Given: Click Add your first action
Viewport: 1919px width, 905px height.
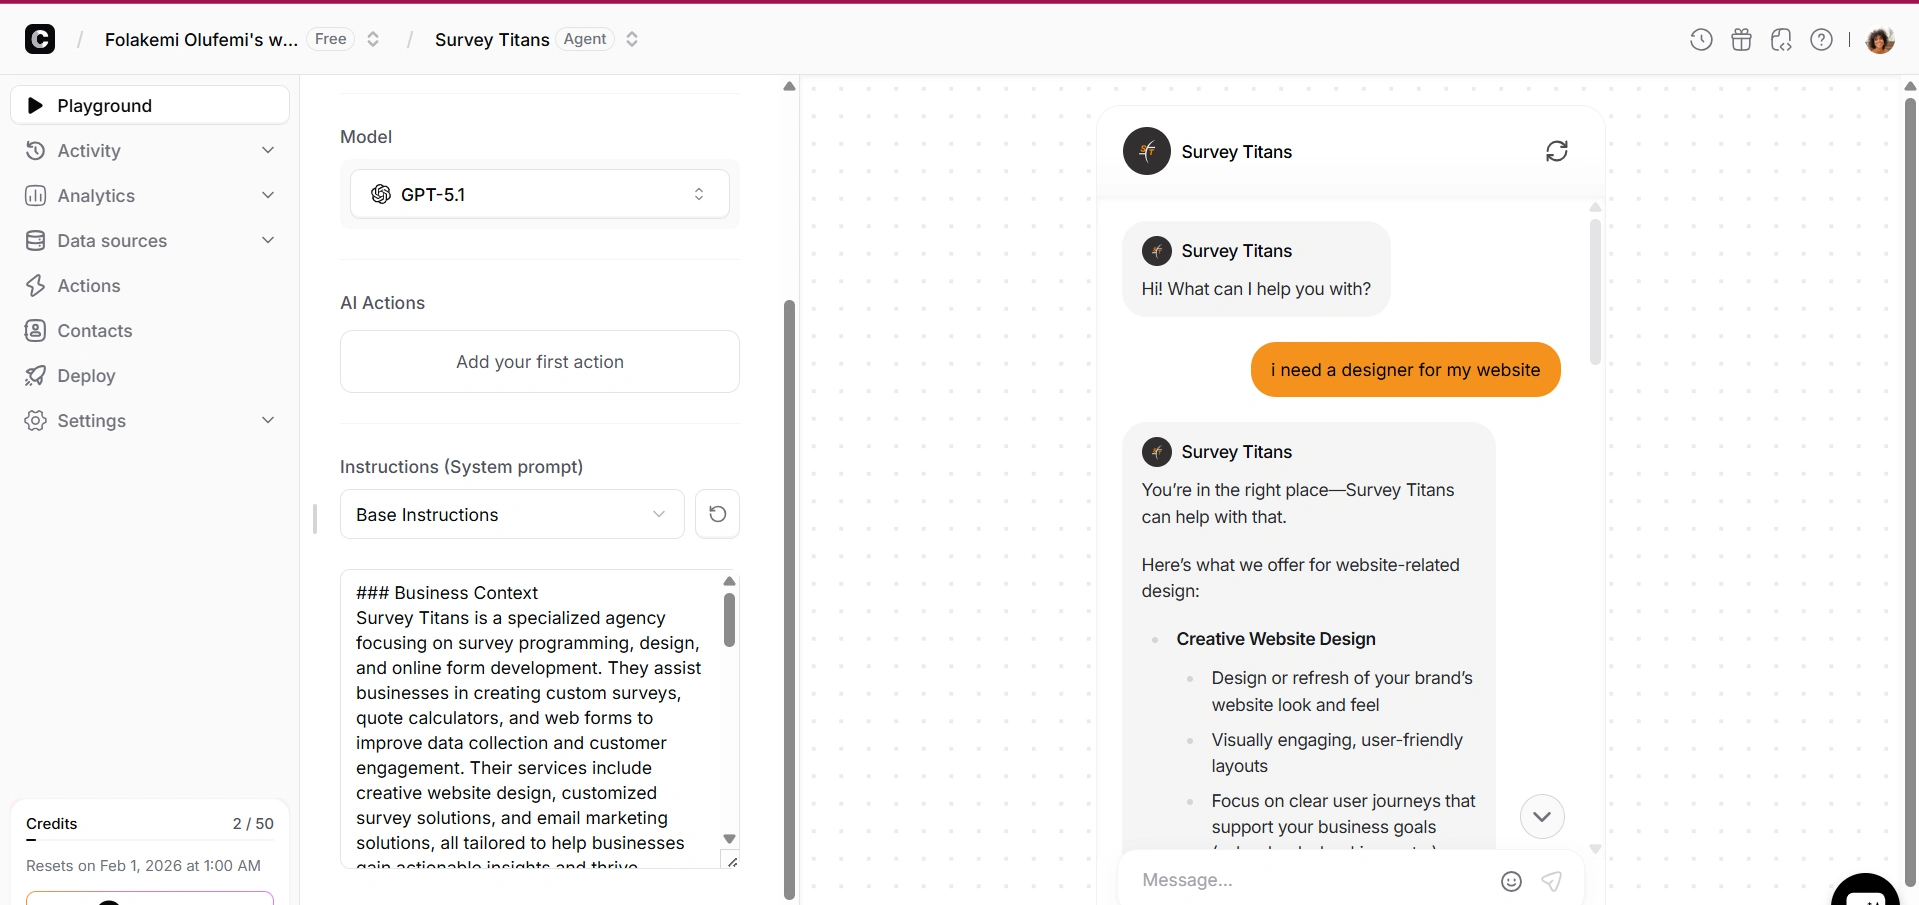Looking at the screenshot, I should pos(540,361).
